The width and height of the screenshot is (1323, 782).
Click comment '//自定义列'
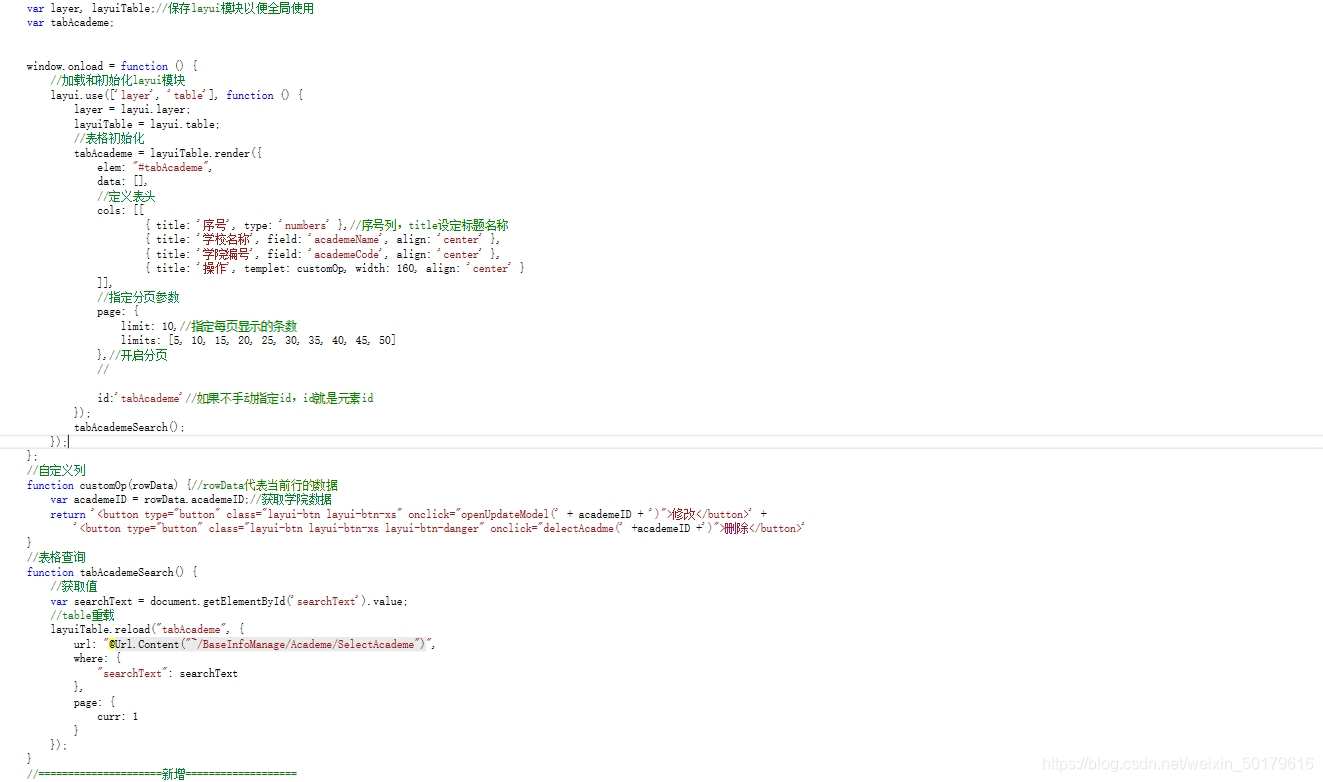click(x=56, y=470)
